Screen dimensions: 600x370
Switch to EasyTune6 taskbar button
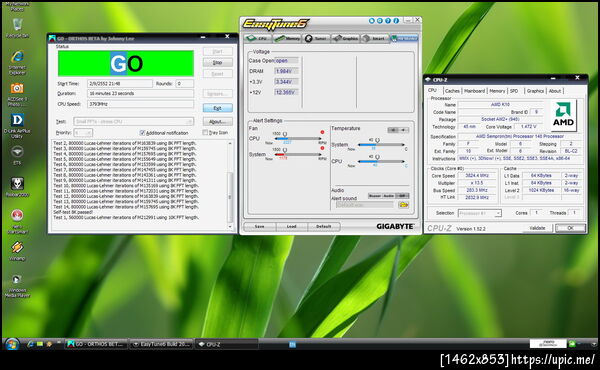pyautogui.click(x=161, y=344)
